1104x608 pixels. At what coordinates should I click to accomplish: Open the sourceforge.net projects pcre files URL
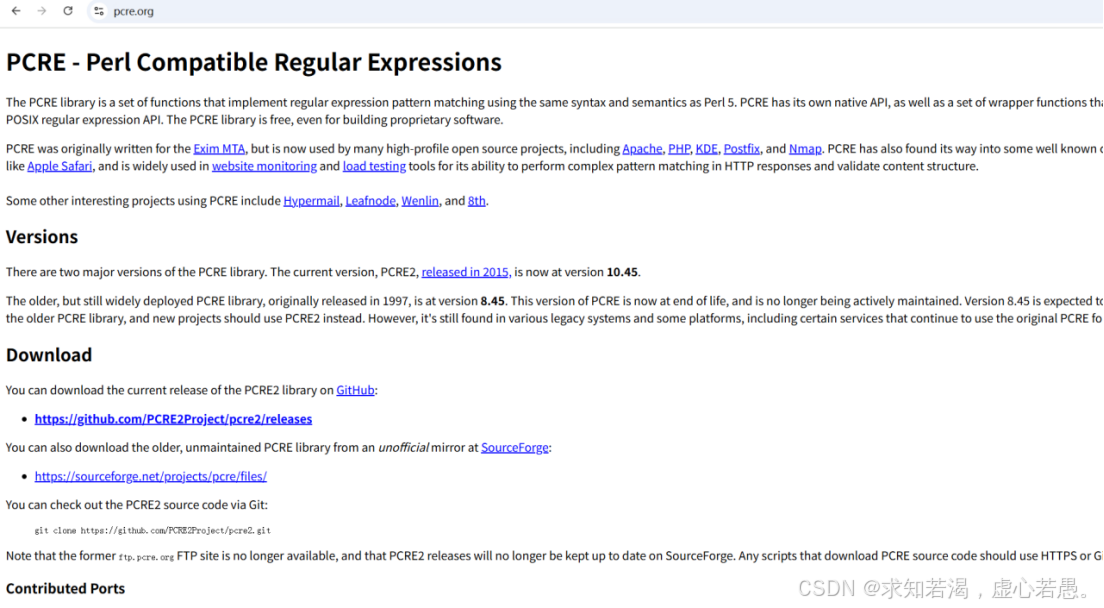click(151, 476)
